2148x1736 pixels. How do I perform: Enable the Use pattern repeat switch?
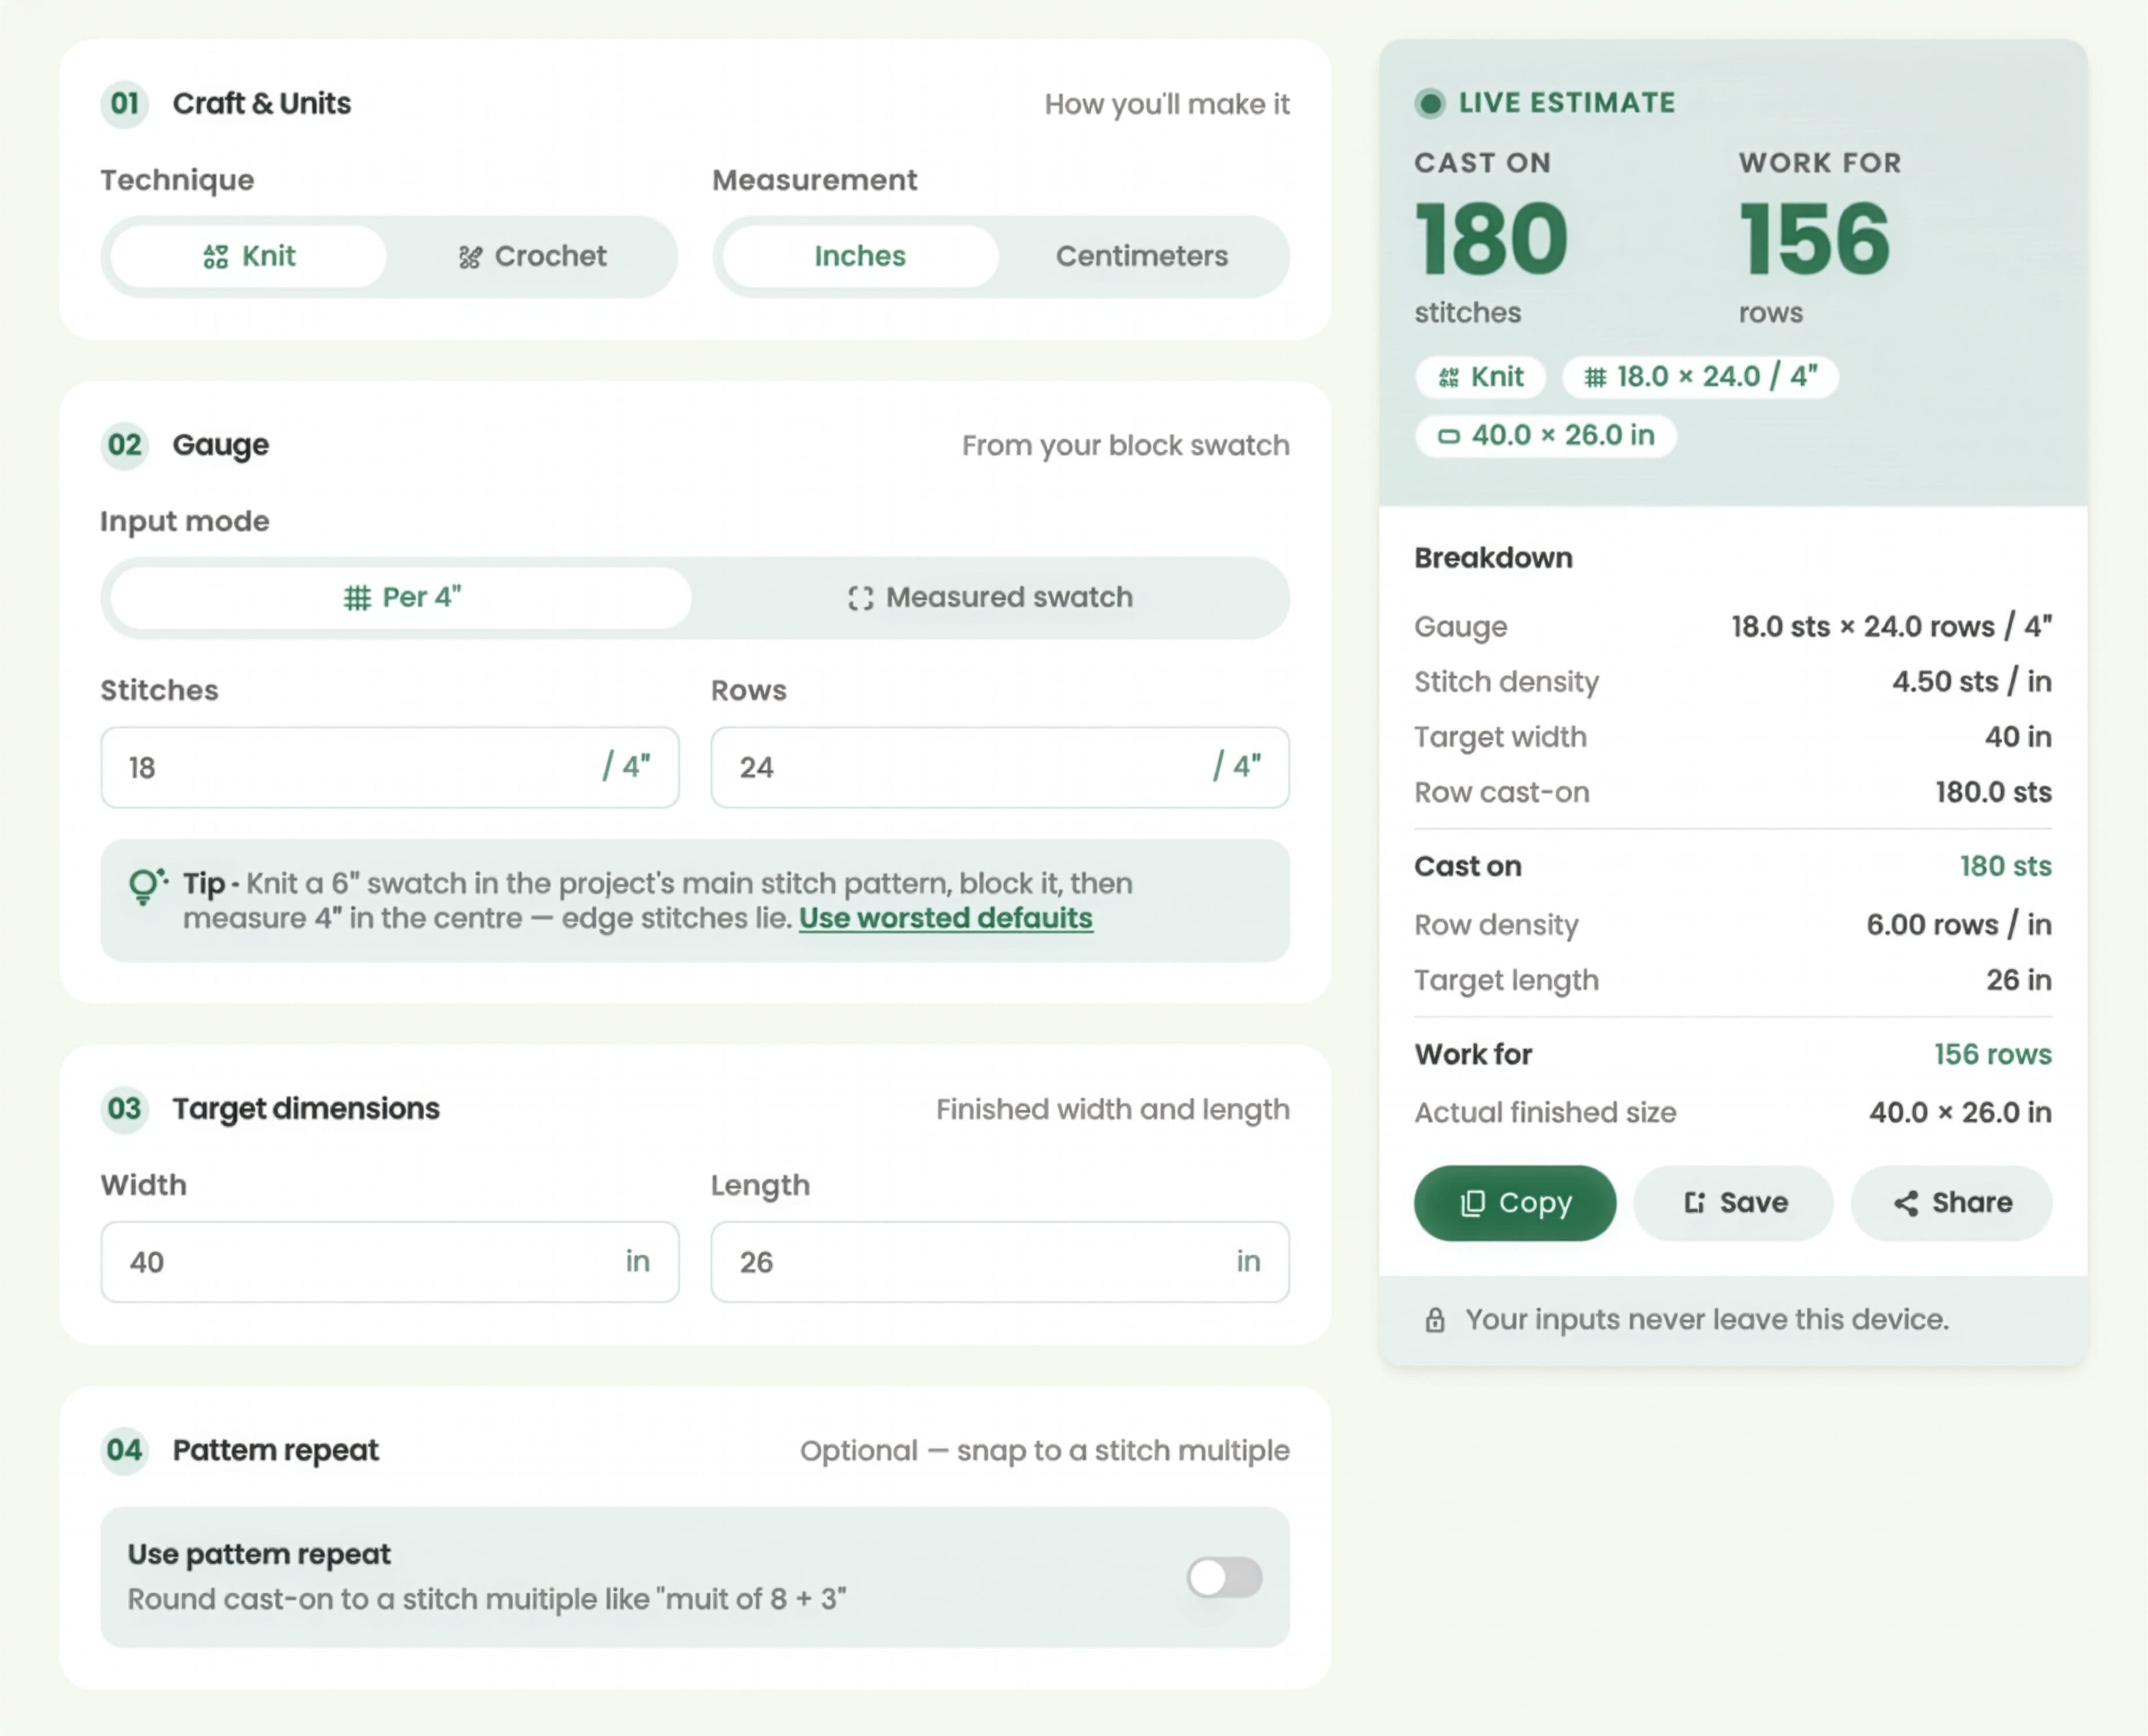[x=1224, y=1577]
